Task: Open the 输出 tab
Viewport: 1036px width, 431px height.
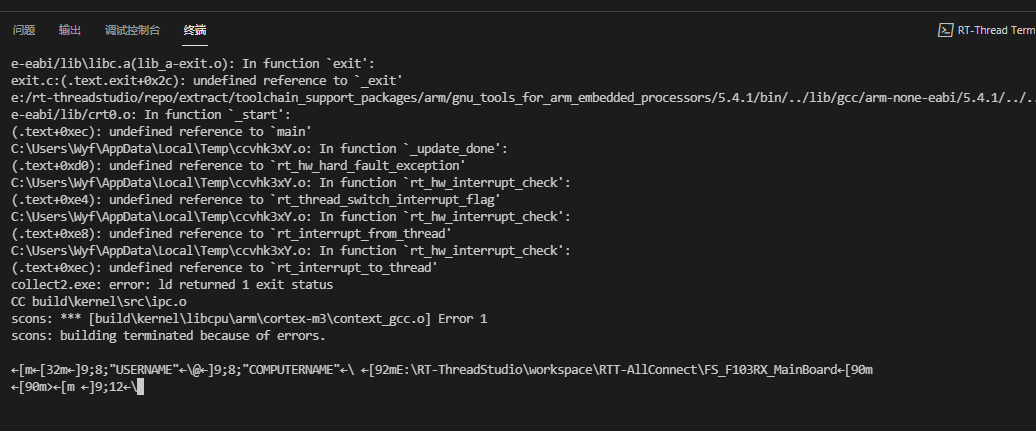Action: (x=69, y=30)
